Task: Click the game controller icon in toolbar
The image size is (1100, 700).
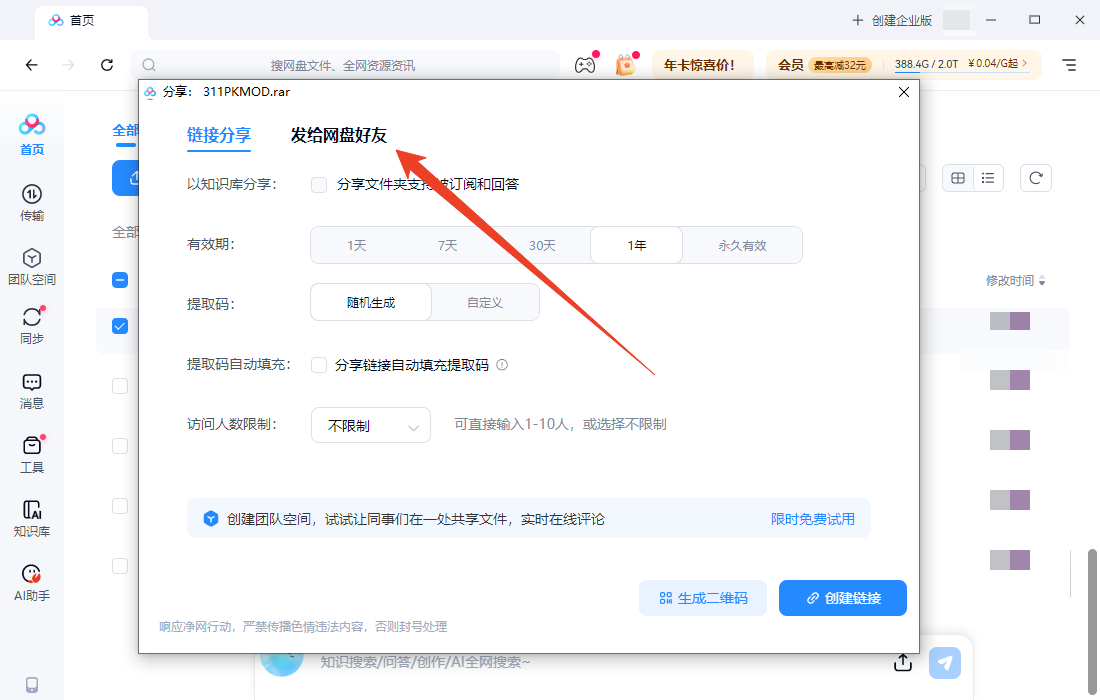Action: point(585,64)
